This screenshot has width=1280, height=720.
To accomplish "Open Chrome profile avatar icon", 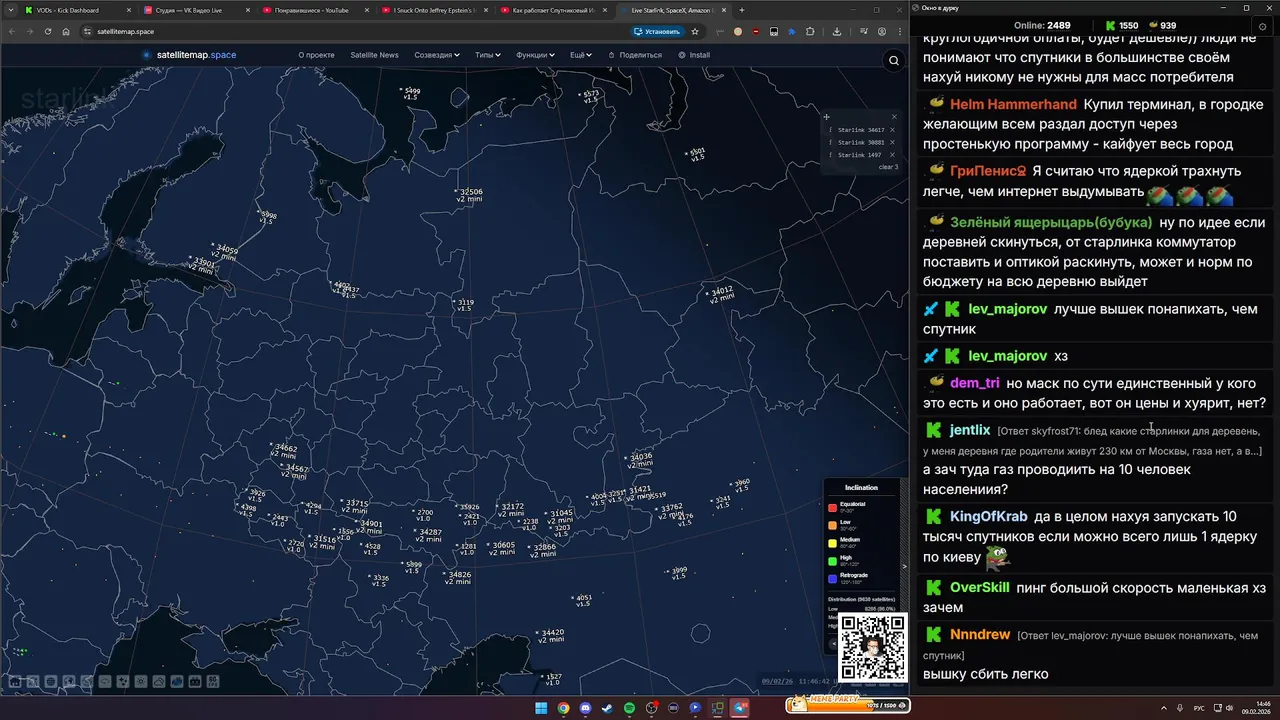I will point(883,31).
